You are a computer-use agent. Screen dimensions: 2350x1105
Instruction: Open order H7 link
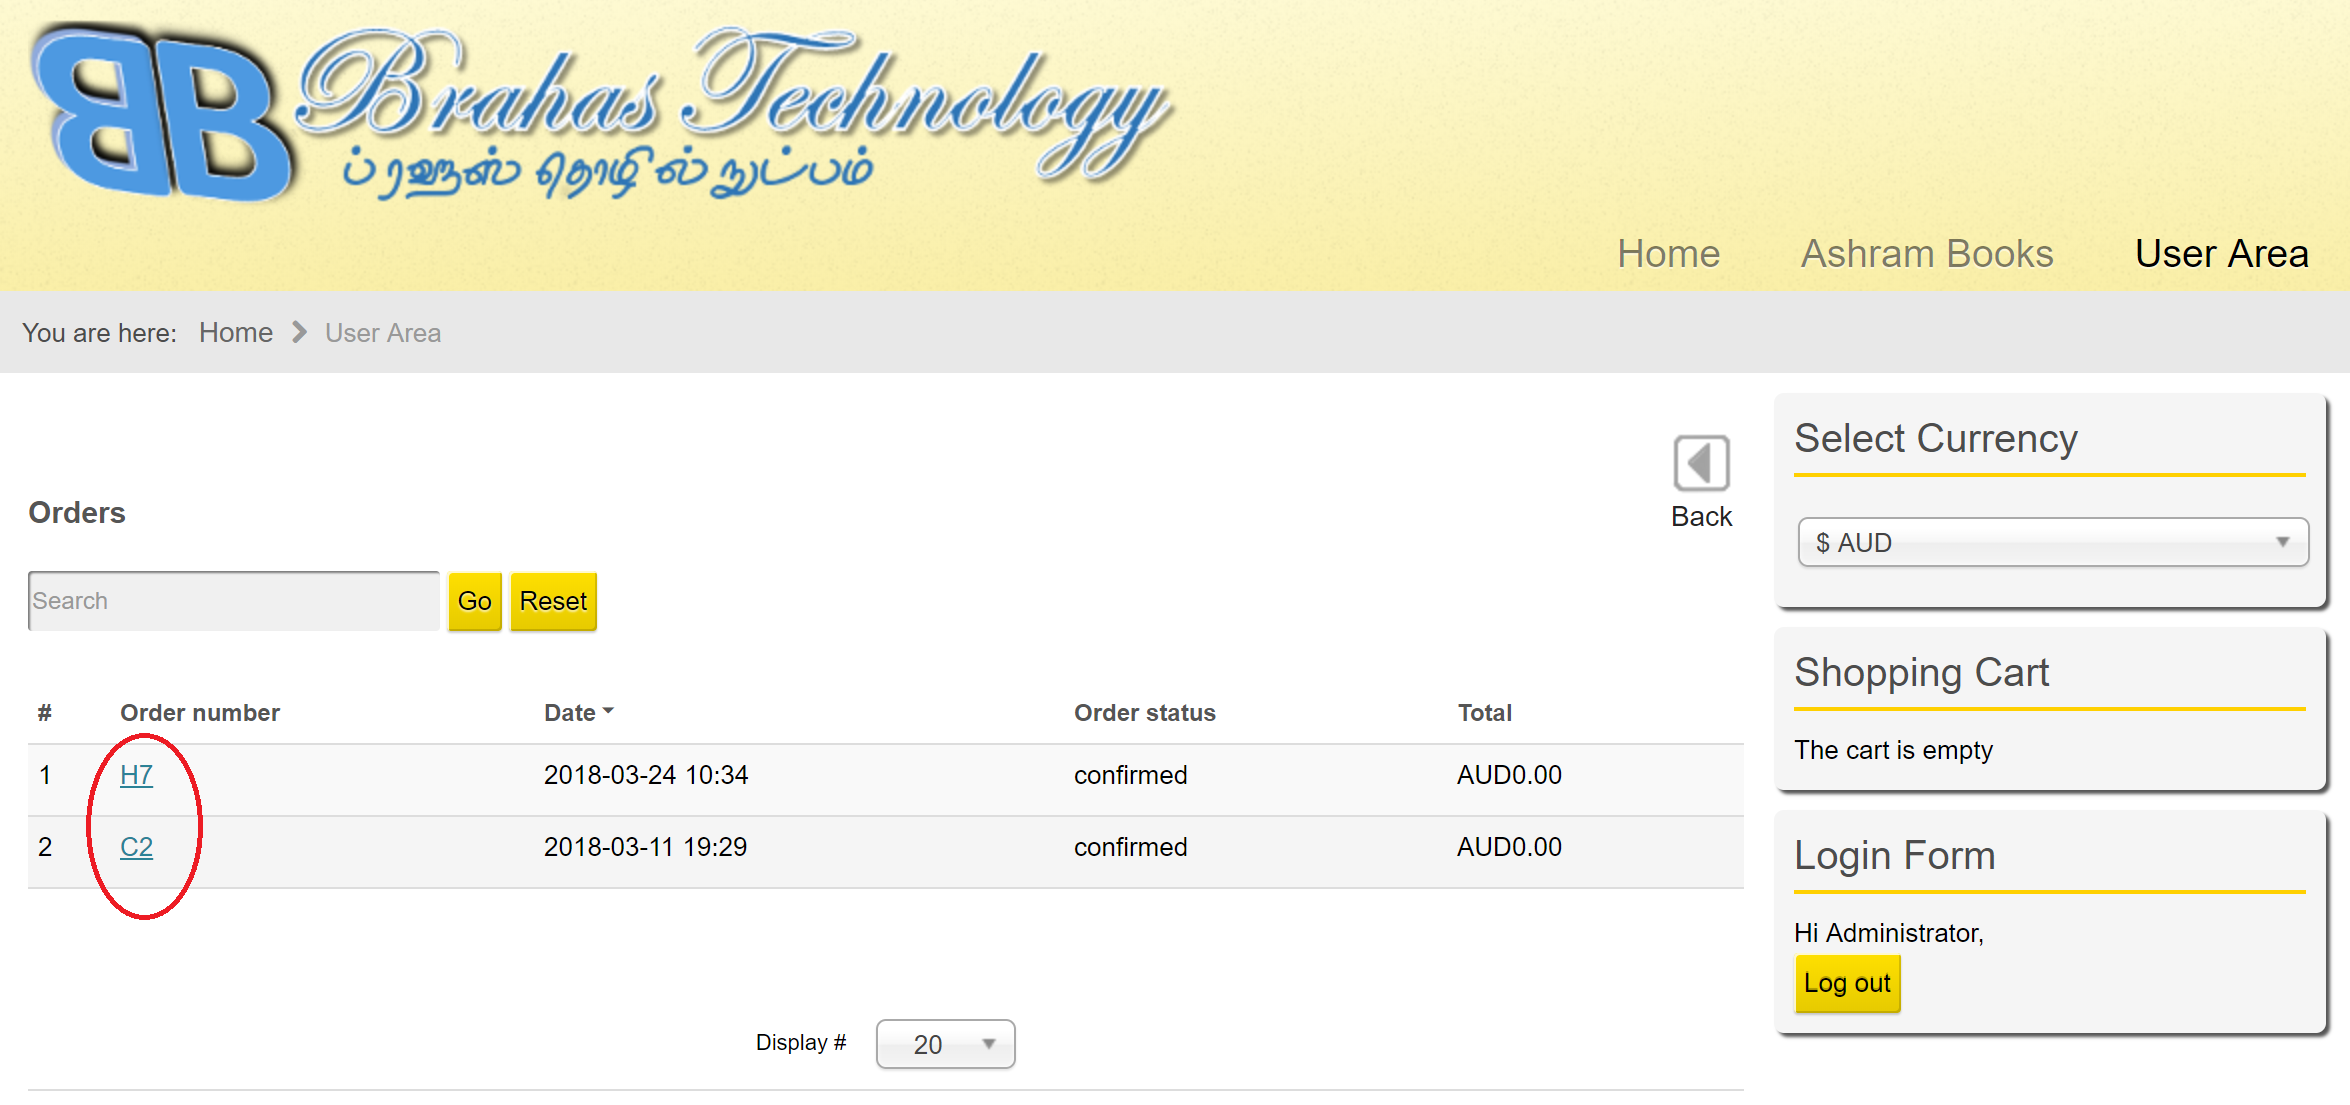pos(136,775)
